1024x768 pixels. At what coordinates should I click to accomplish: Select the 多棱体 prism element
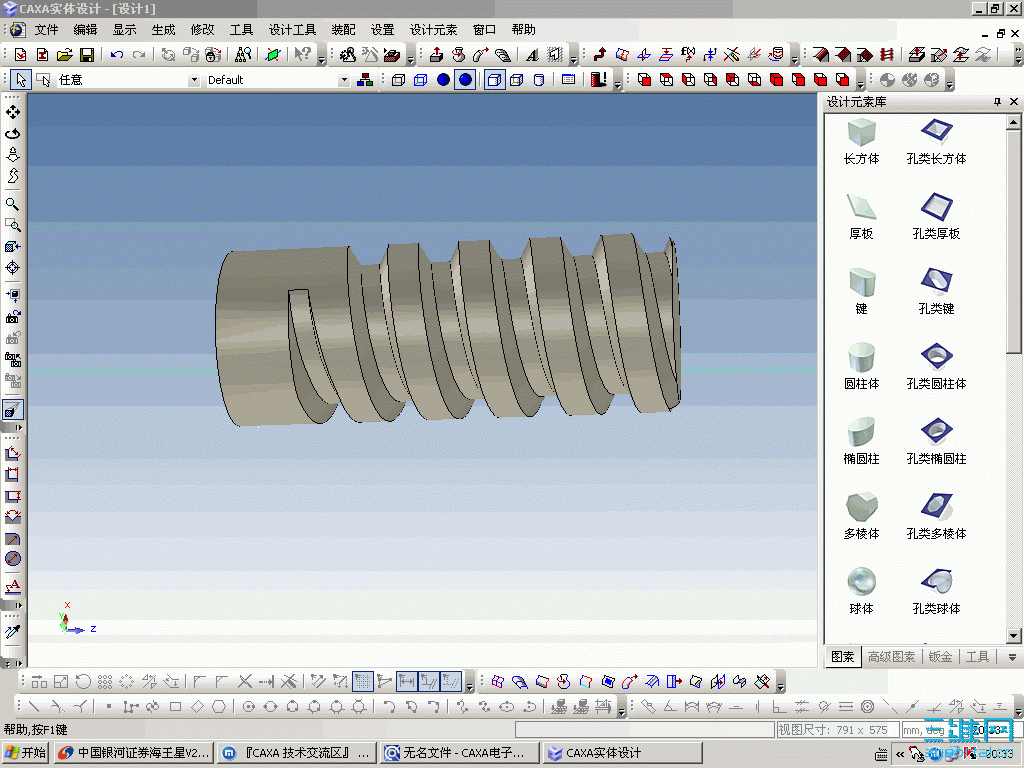pos(861,517)
